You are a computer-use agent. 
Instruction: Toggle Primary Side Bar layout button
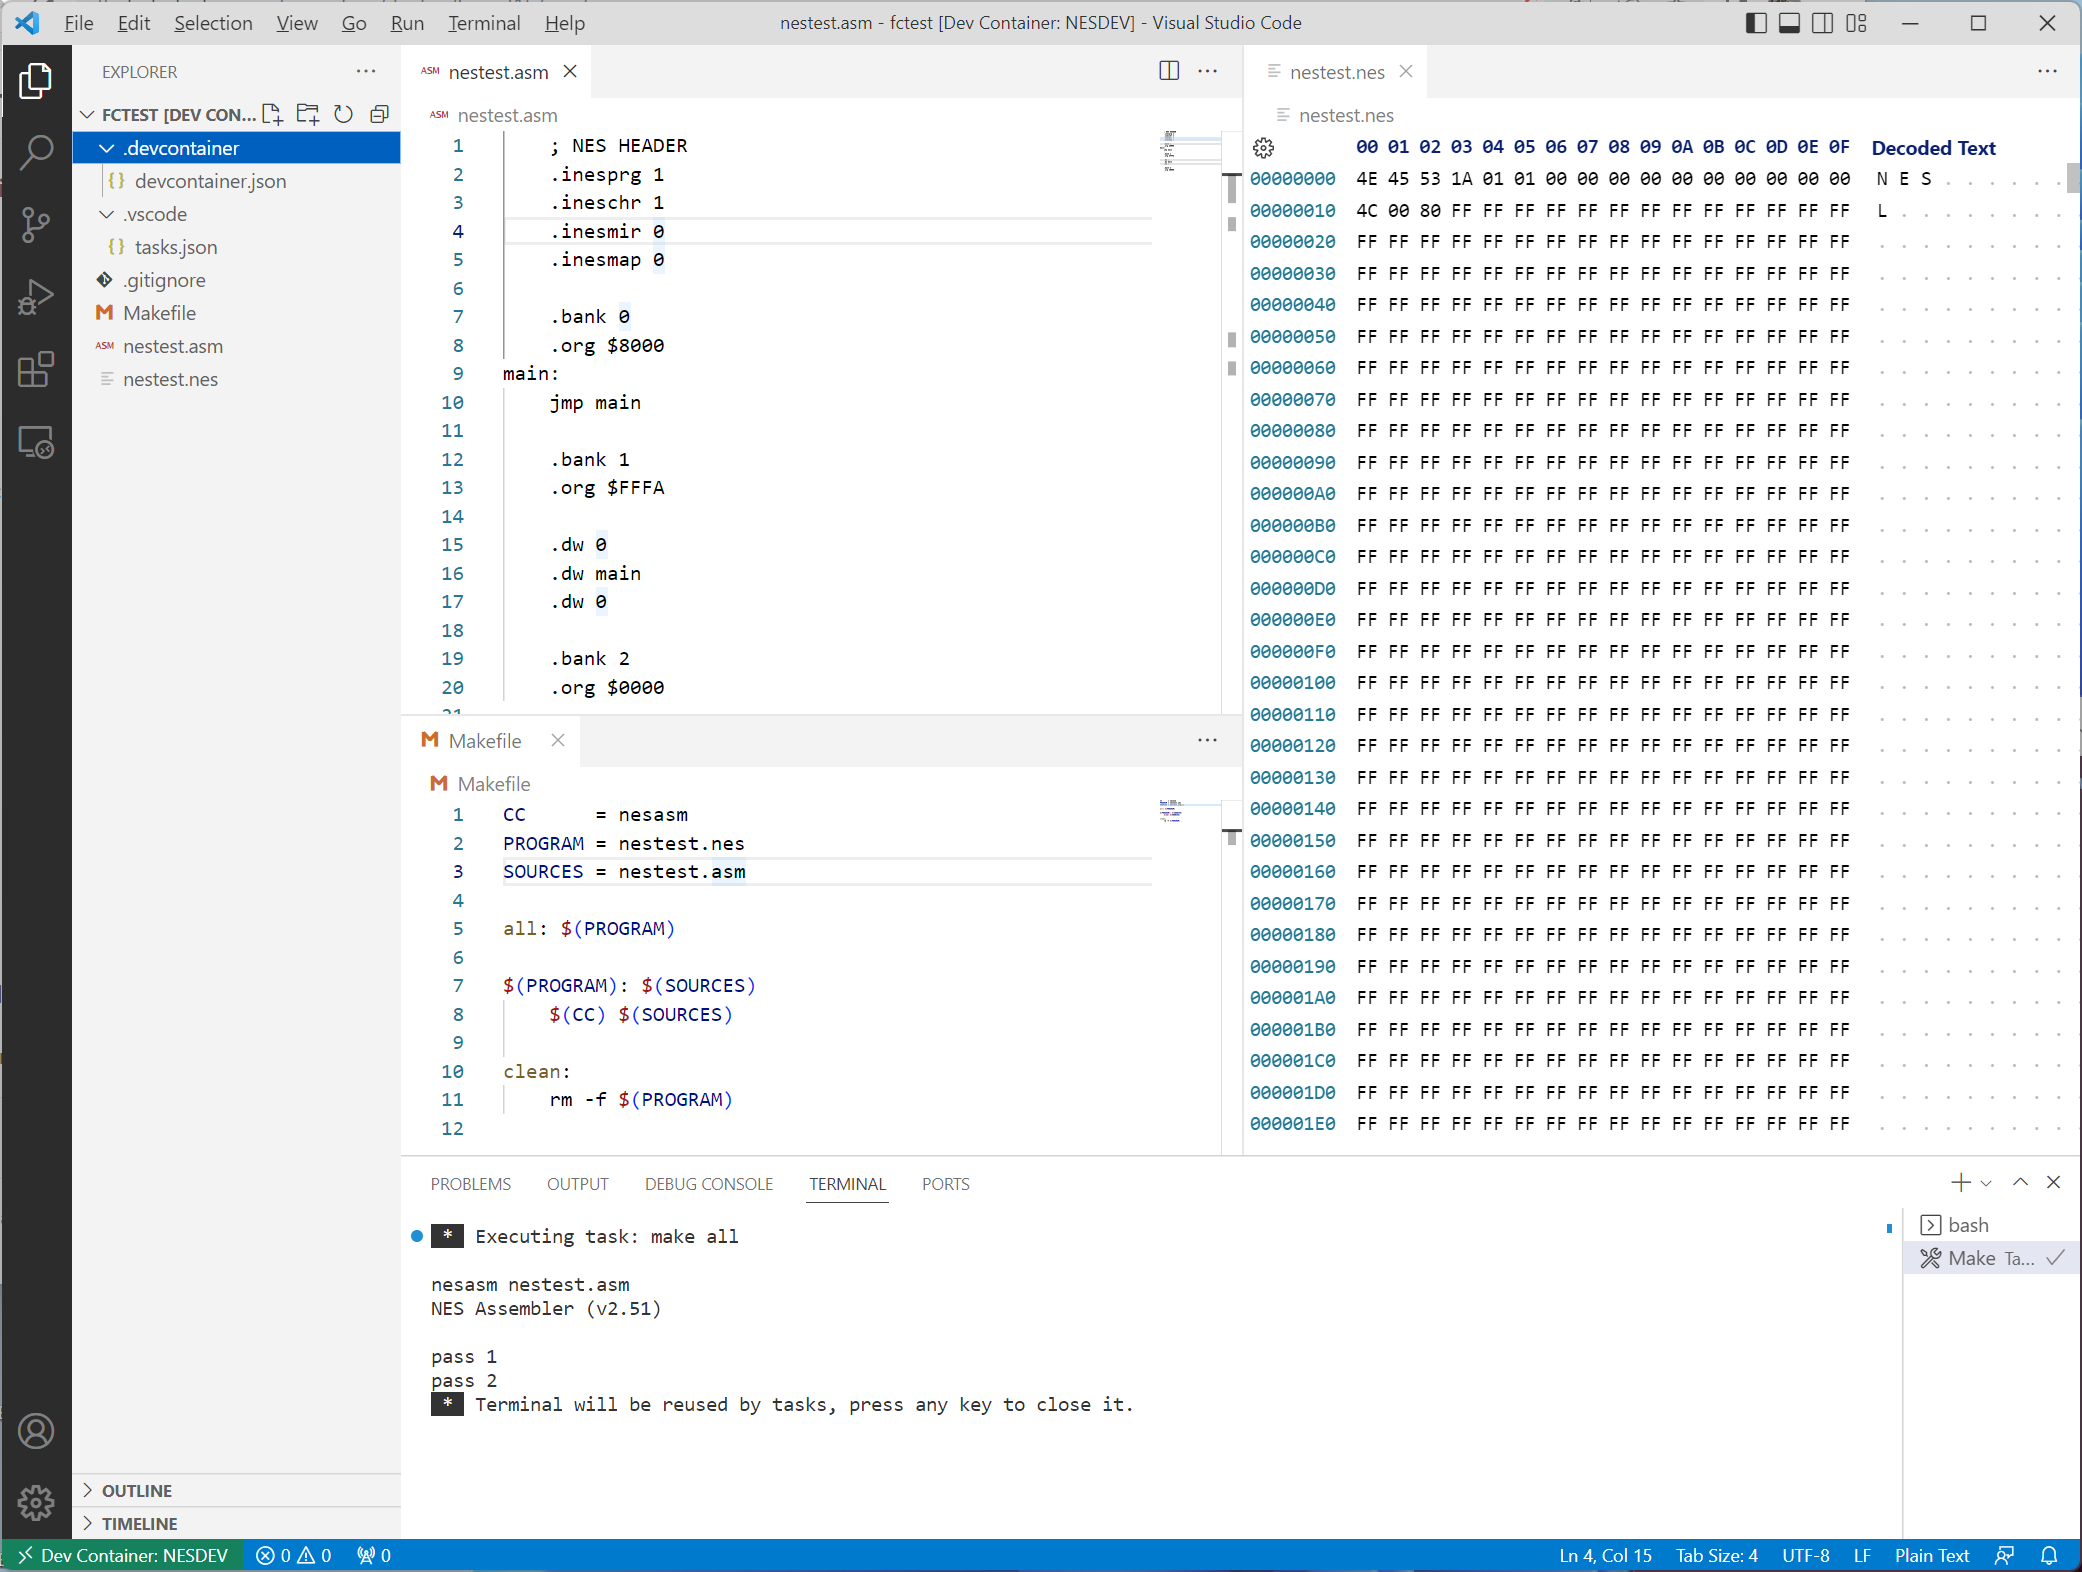pos(1756,23)
